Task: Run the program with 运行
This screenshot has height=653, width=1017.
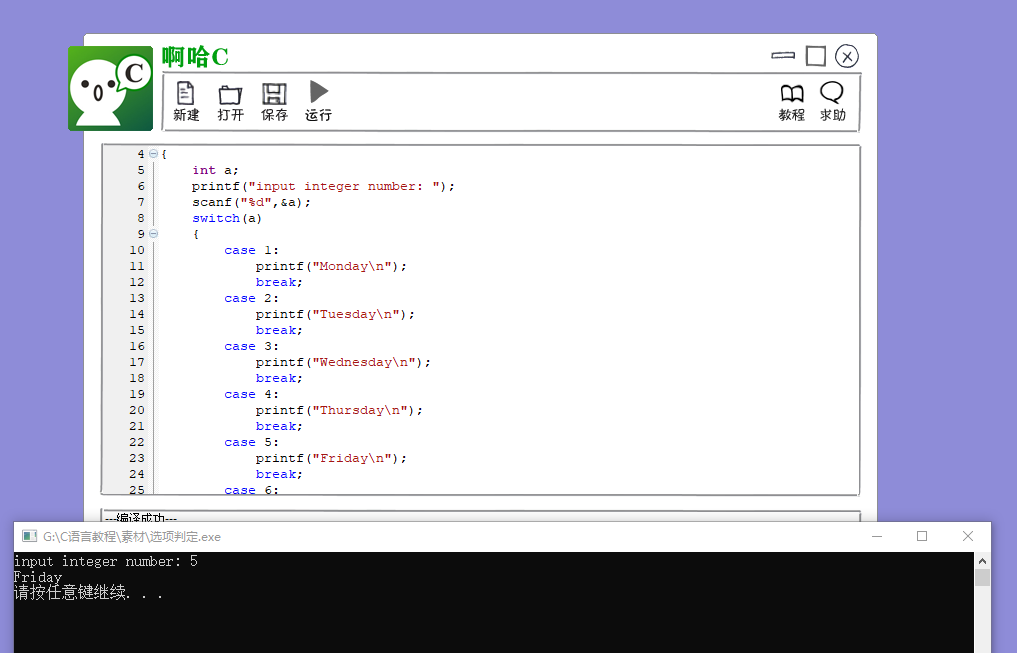Action: (x=318, y=102)
